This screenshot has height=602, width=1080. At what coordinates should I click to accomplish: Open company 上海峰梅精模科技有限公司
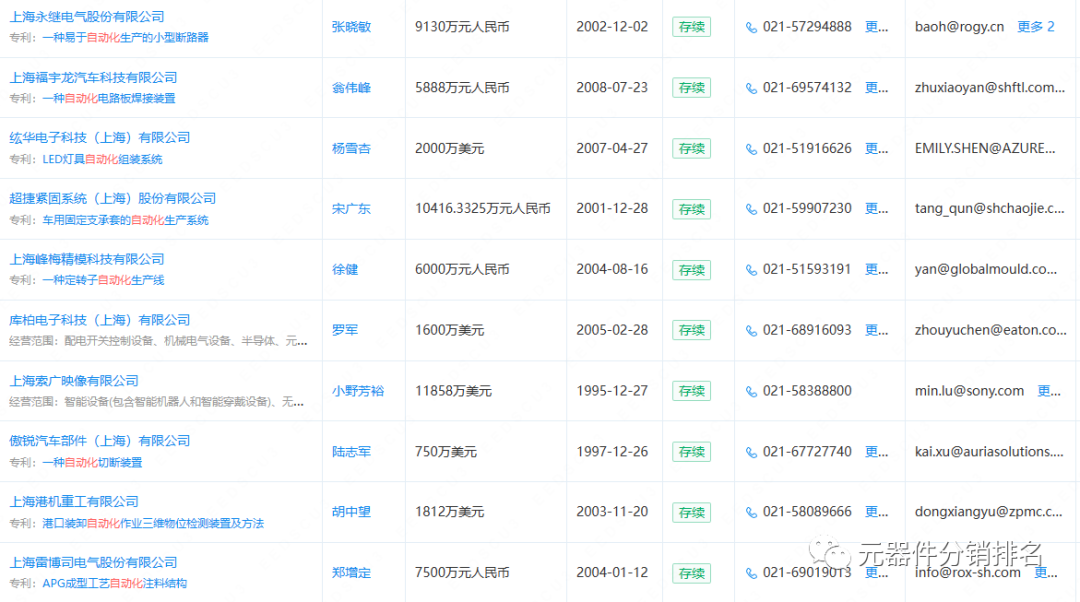(x=87, y=259)
